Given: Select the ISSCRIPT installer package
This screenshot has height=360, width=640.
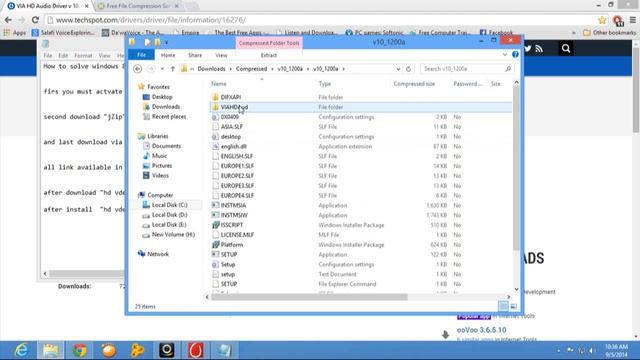Looking at the screenshot, I should (231, 225).
